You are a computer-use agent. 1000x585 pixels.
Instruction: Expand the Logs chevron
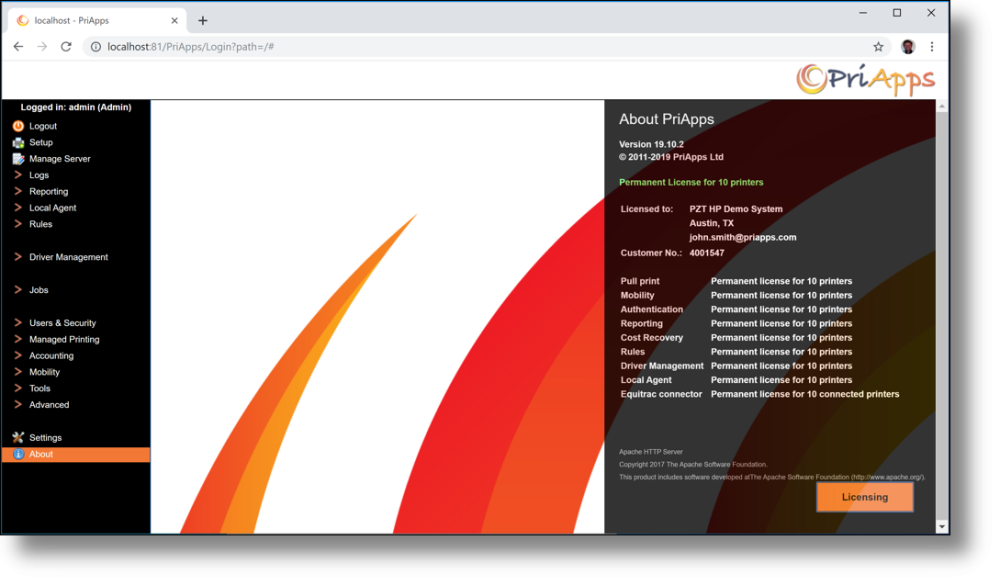(18, 175)
